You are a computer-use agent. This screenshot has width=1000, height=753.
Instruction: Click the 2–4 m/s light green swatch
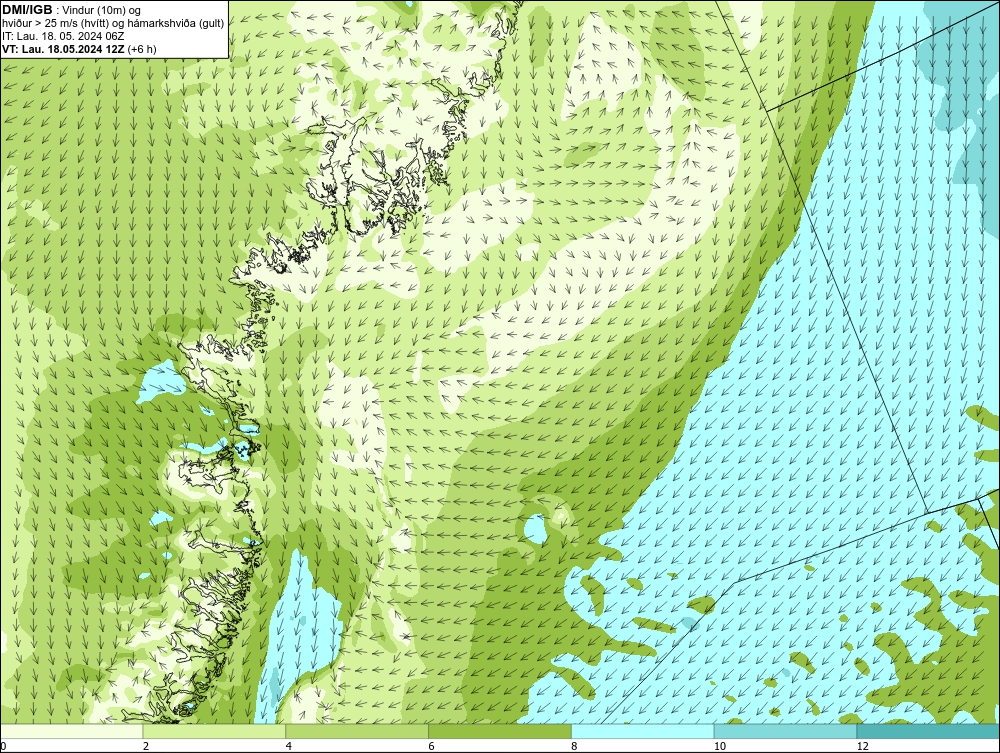(214, 731)
